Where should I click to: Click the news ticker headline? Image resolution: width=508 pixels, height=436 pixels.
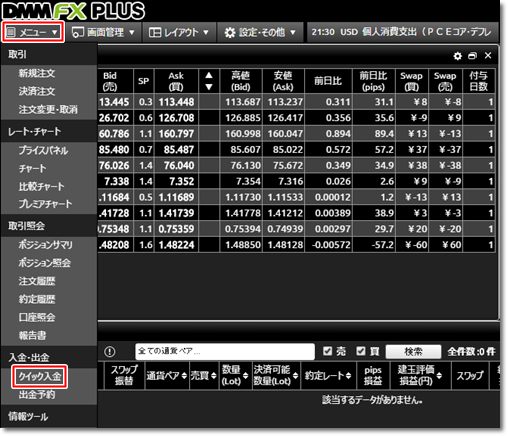pos(402,32)
